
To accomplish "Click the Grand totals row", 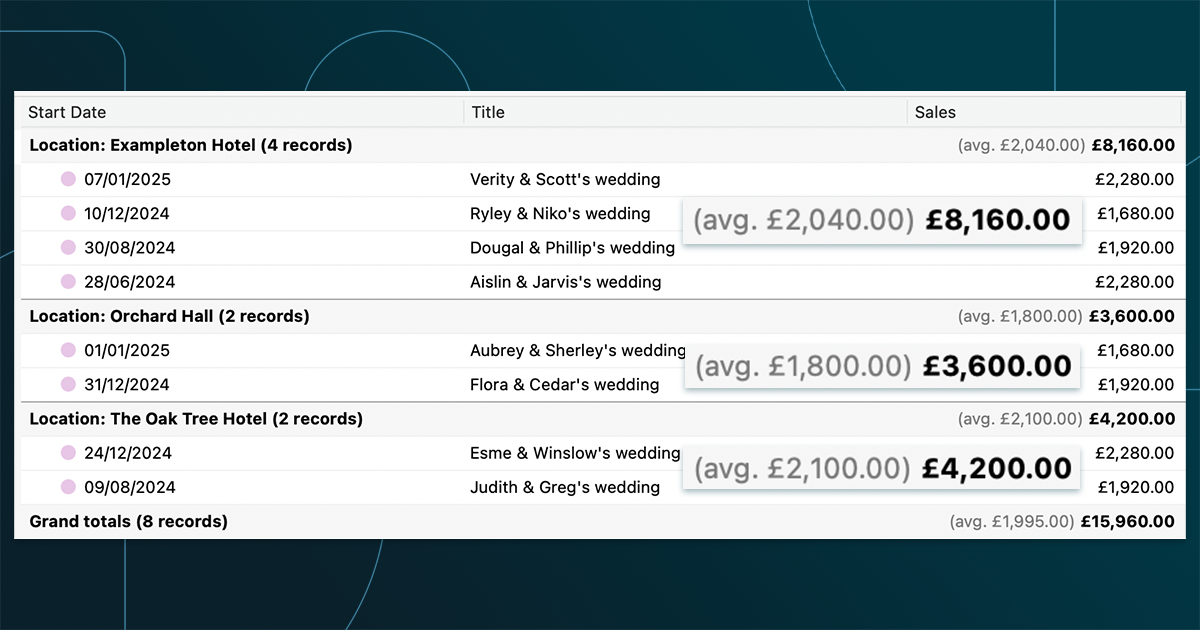I will [x=129, y=522].
